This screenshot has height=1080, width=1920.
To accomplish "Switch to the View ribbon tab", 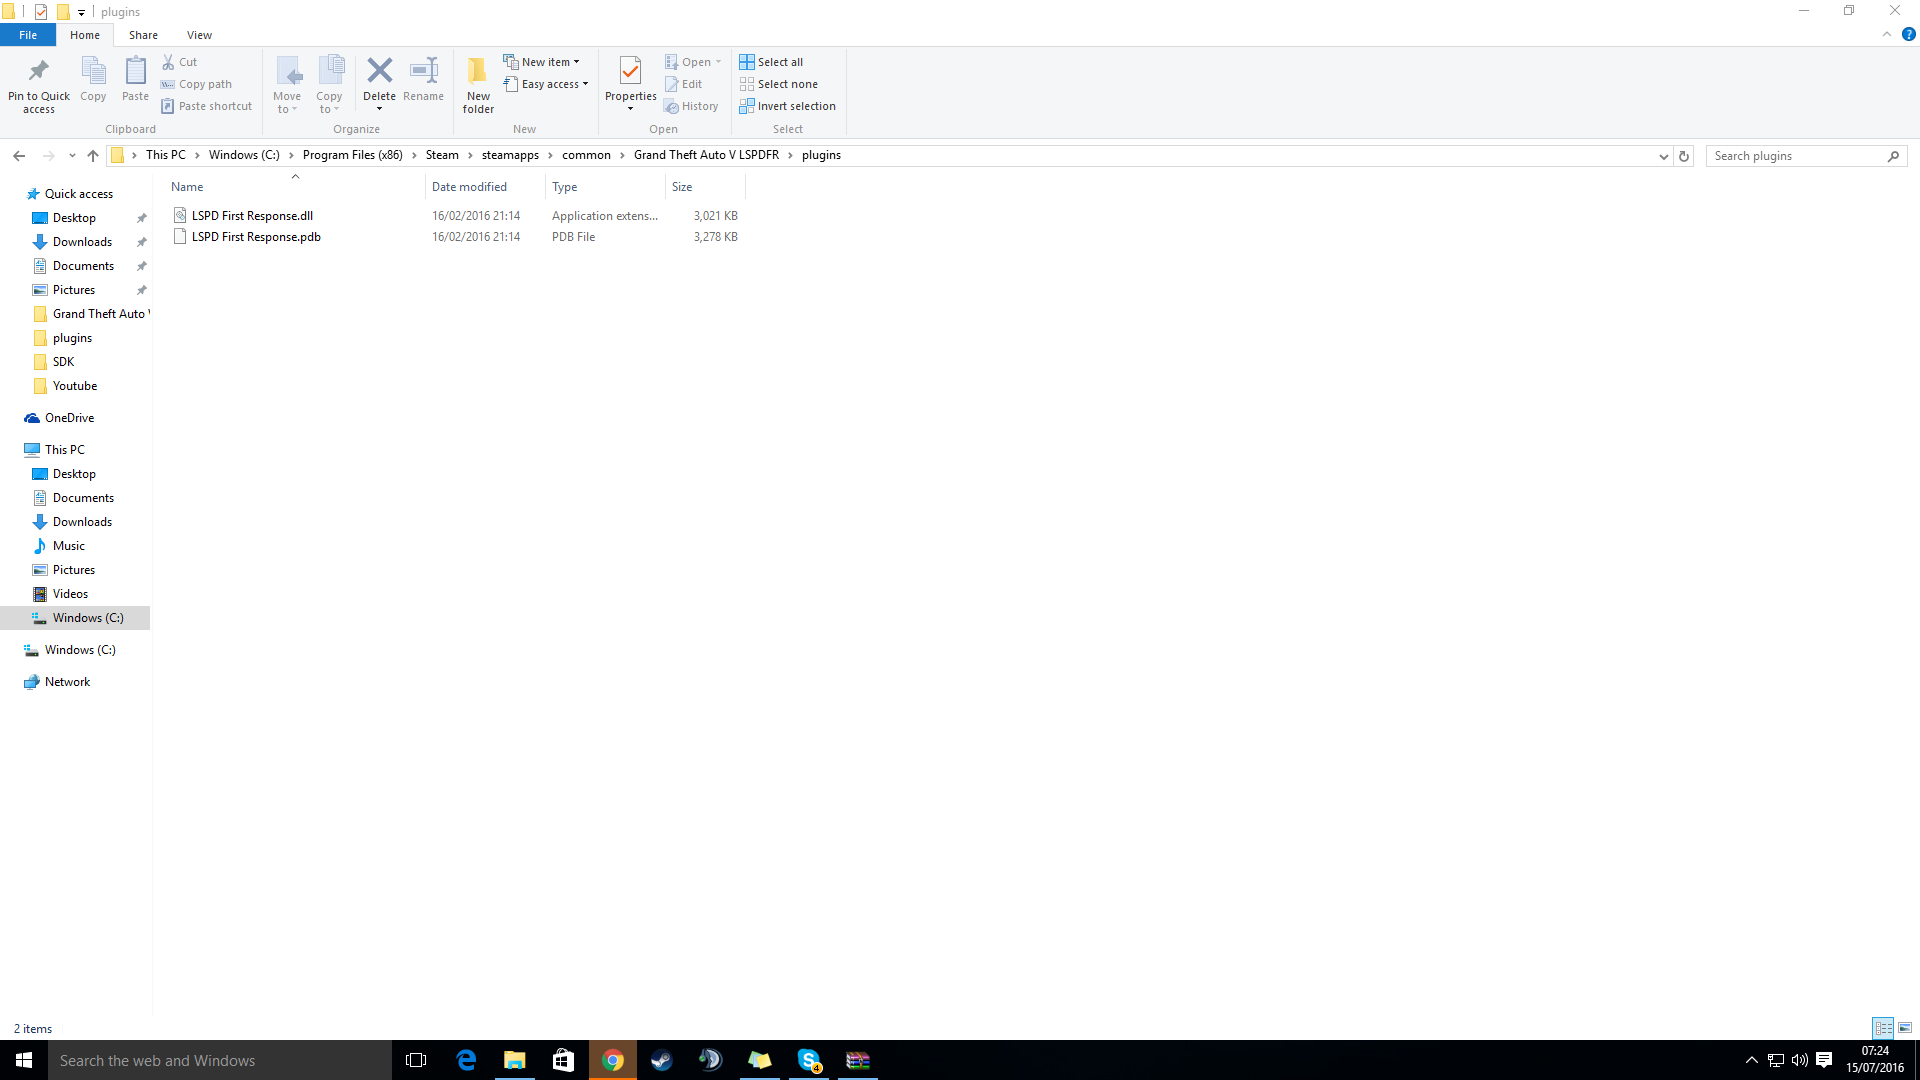I will tap(199, 35).
